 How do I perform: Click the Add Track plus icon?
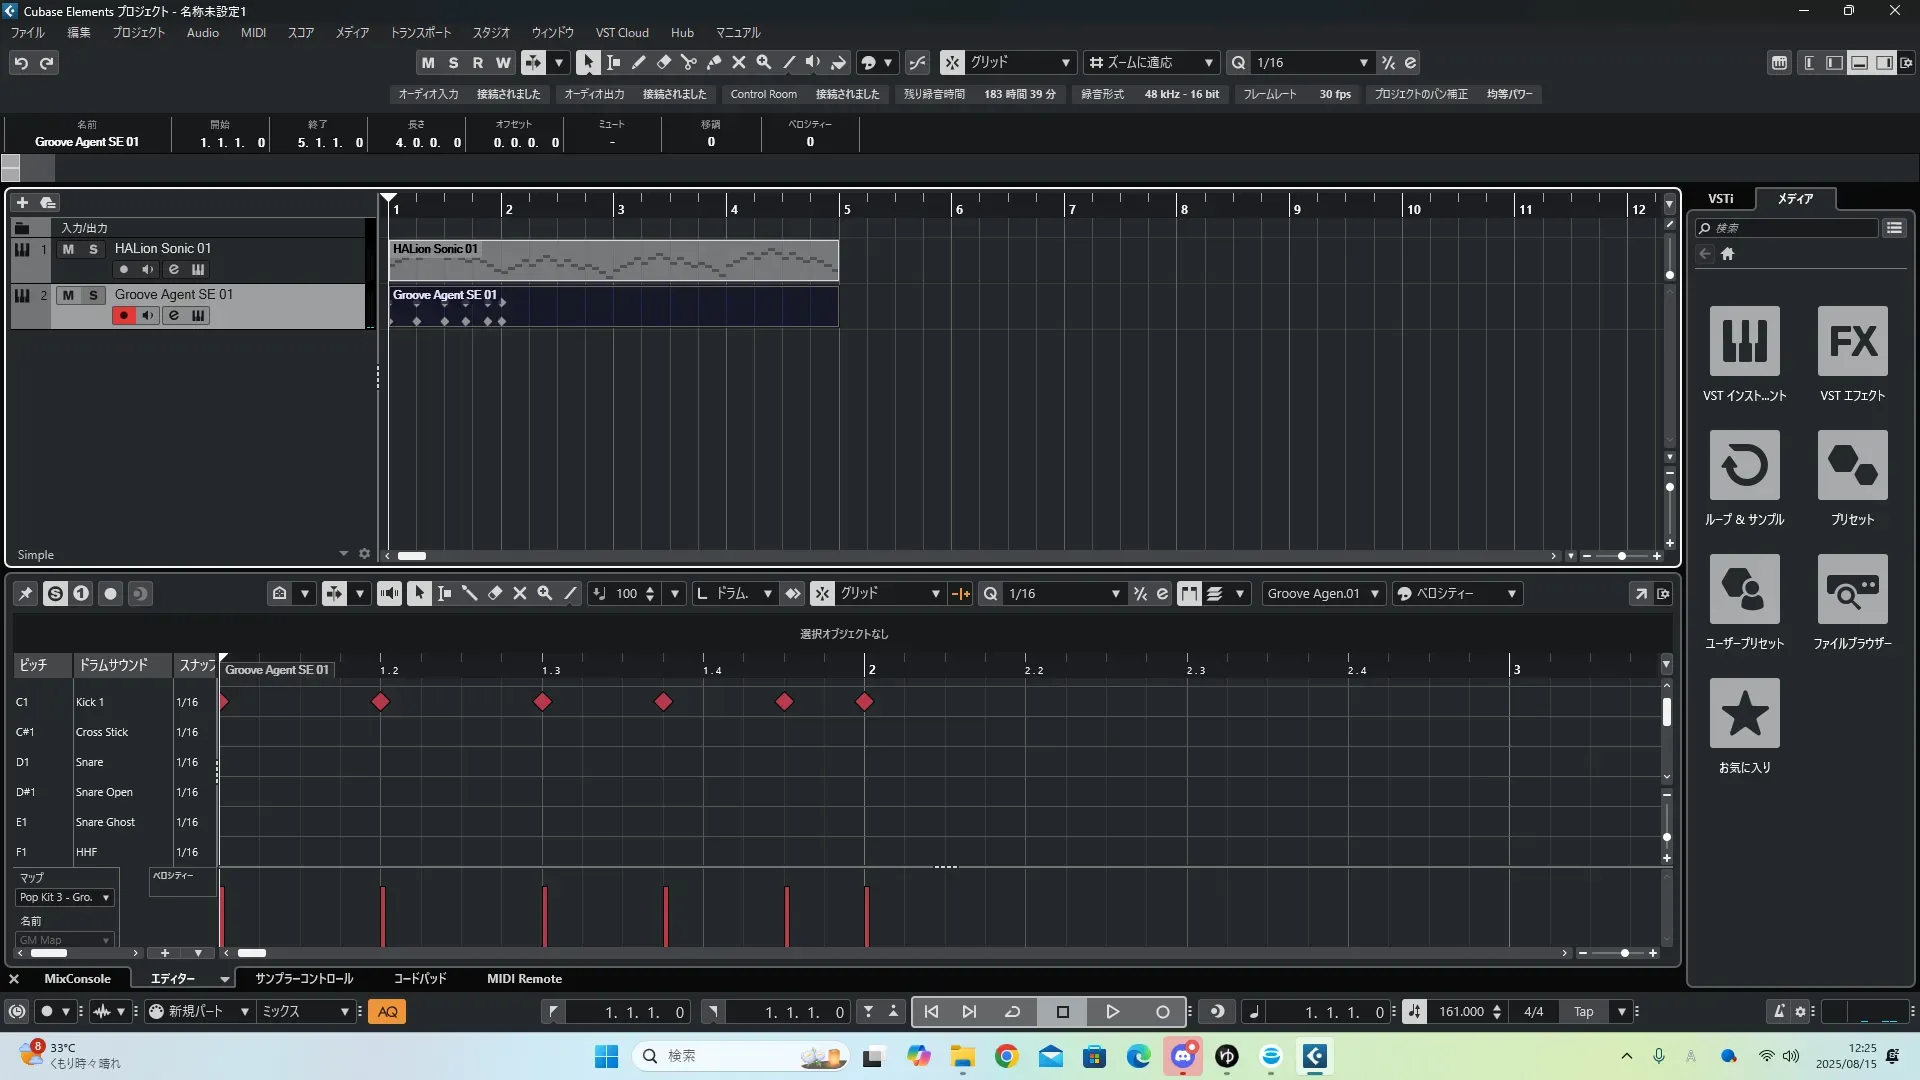pyautogui.click(x=22, y=202)
